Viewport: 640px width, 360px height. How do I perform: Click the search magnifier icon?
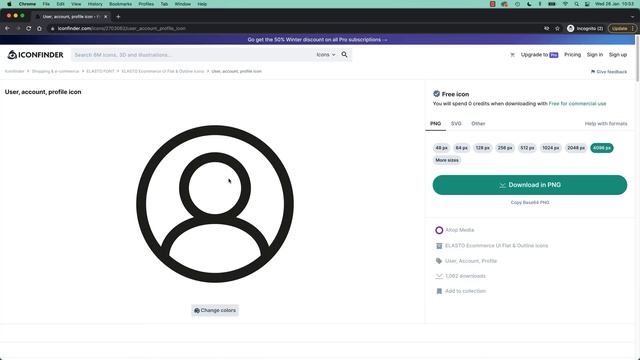[344, 55]
